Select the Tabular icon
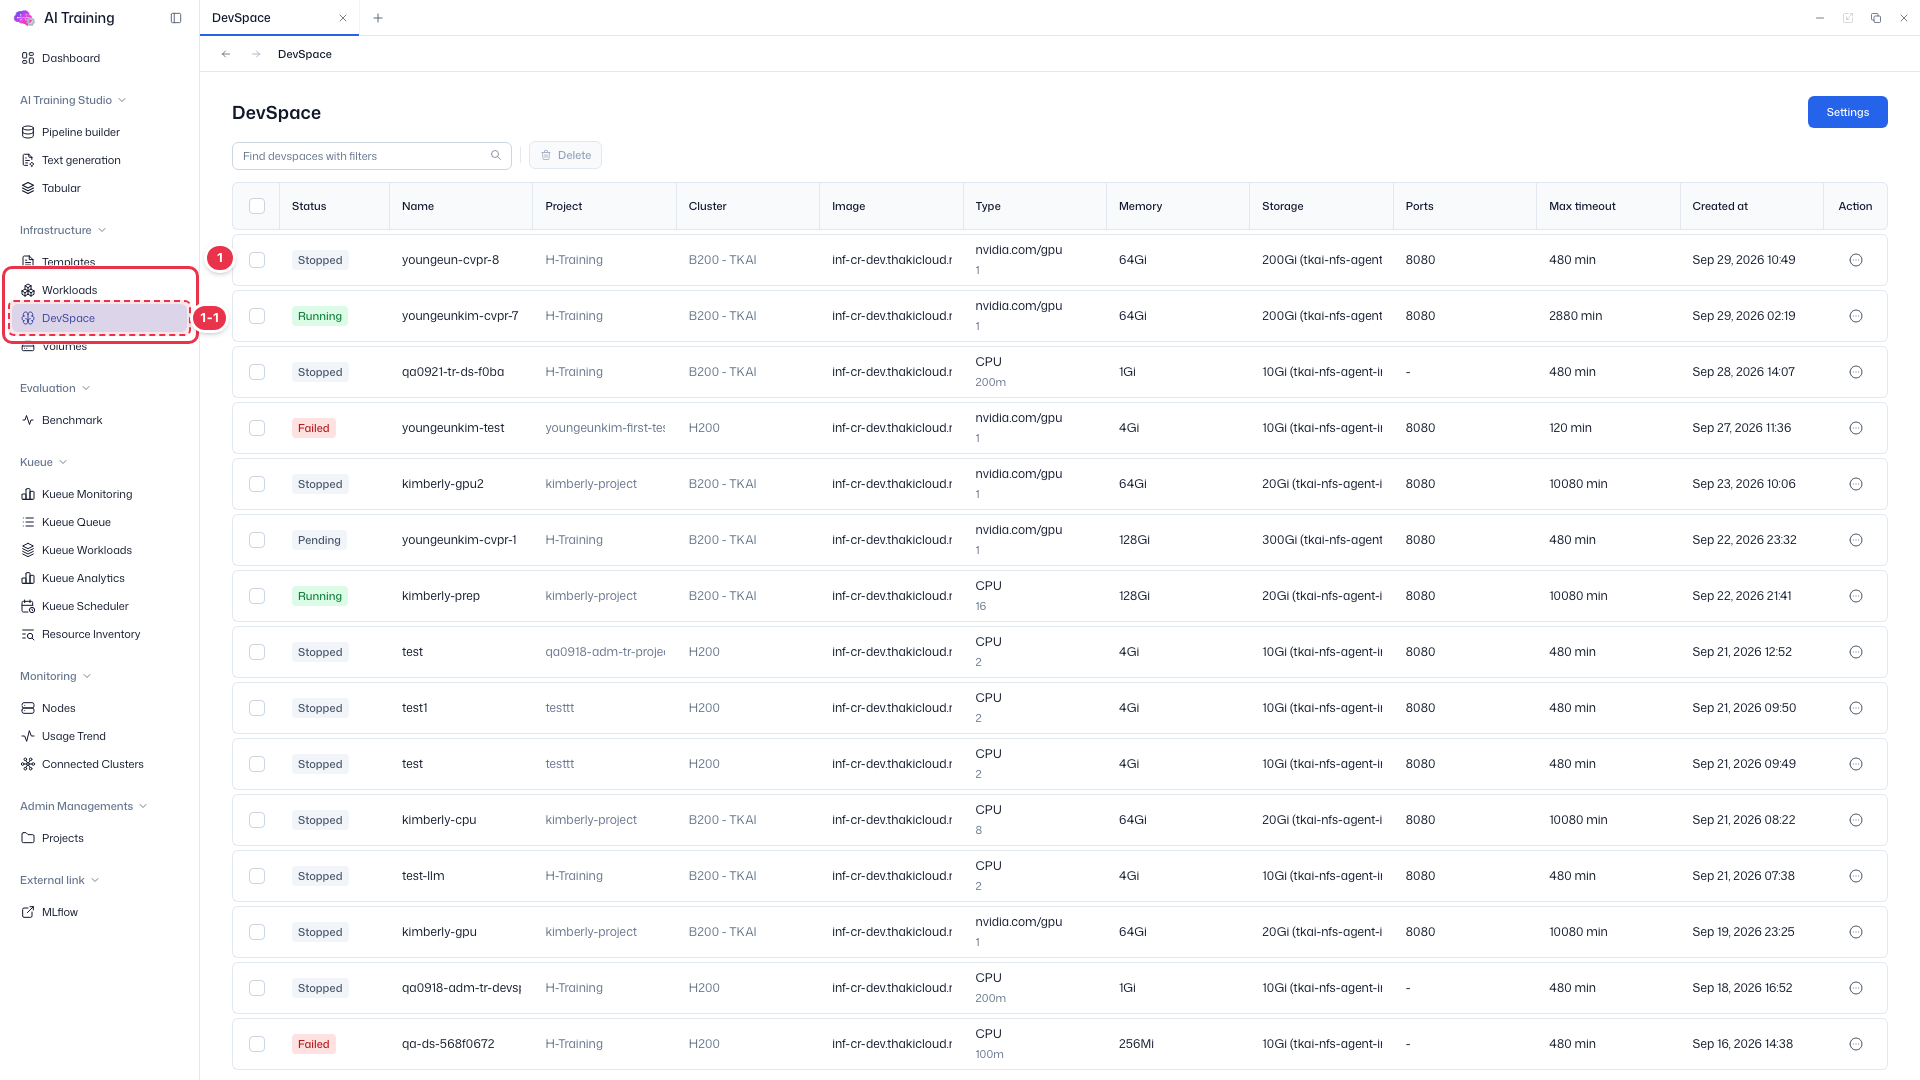 click(x=28, y=188)
